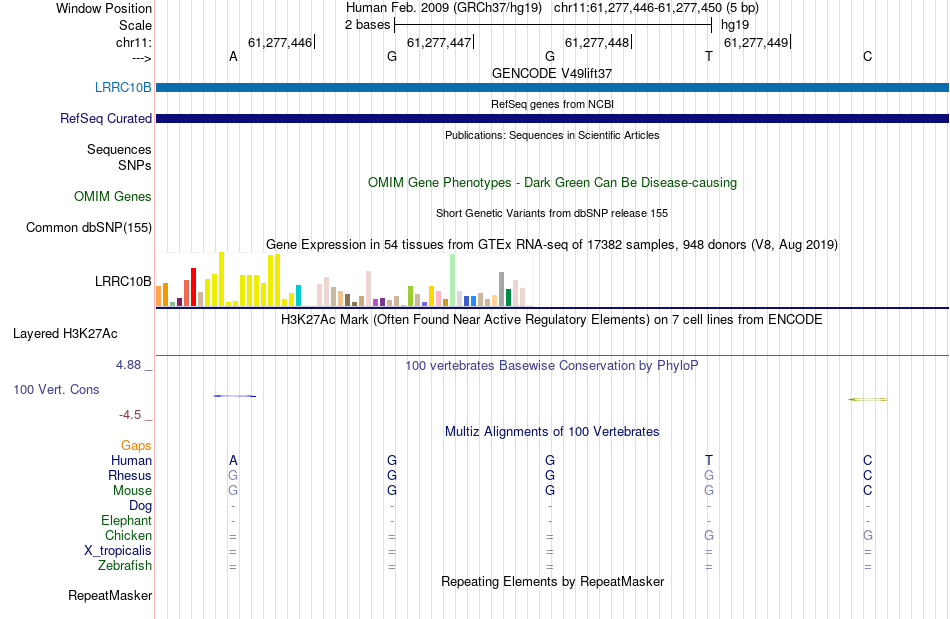Click the Common dbSNP(155) side label
Viewport: 950px width, 619px height.
[x=89, y=227]
